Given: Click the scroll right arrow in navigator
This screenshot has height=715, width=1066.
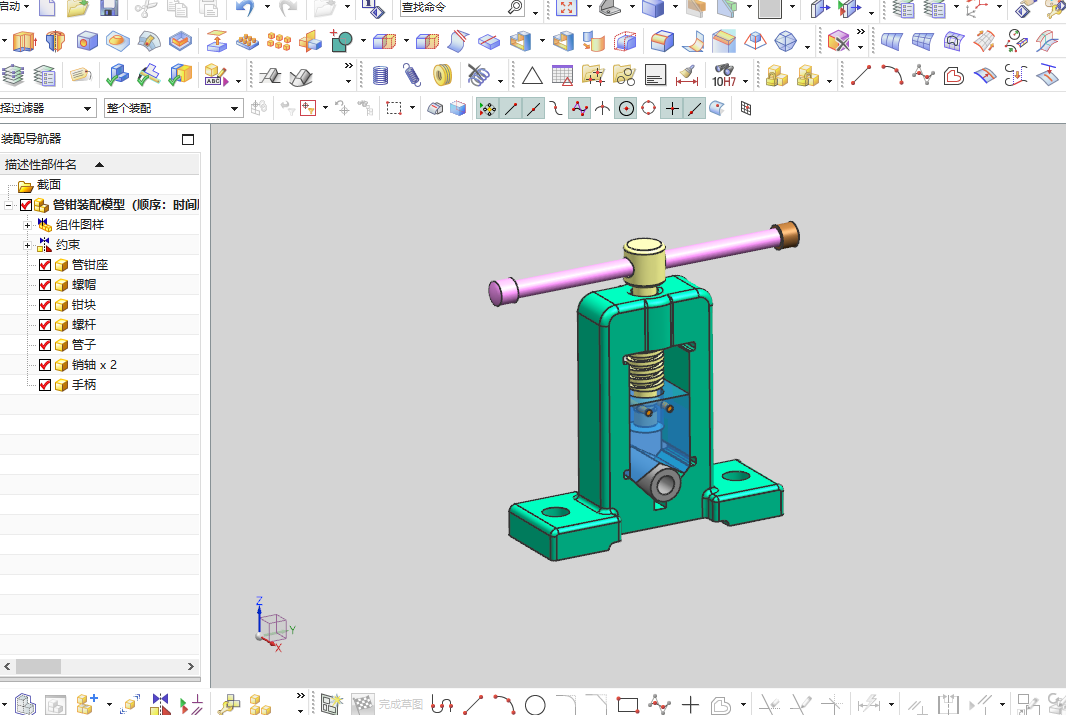Looking at the screenshot, I should pos(190,667).
